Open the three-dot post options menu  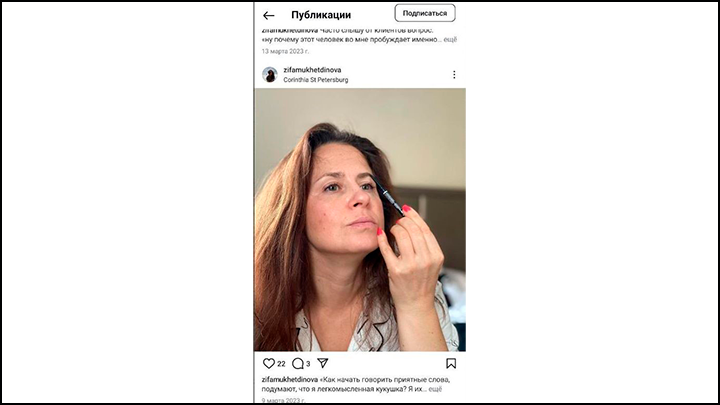point(454,74)
